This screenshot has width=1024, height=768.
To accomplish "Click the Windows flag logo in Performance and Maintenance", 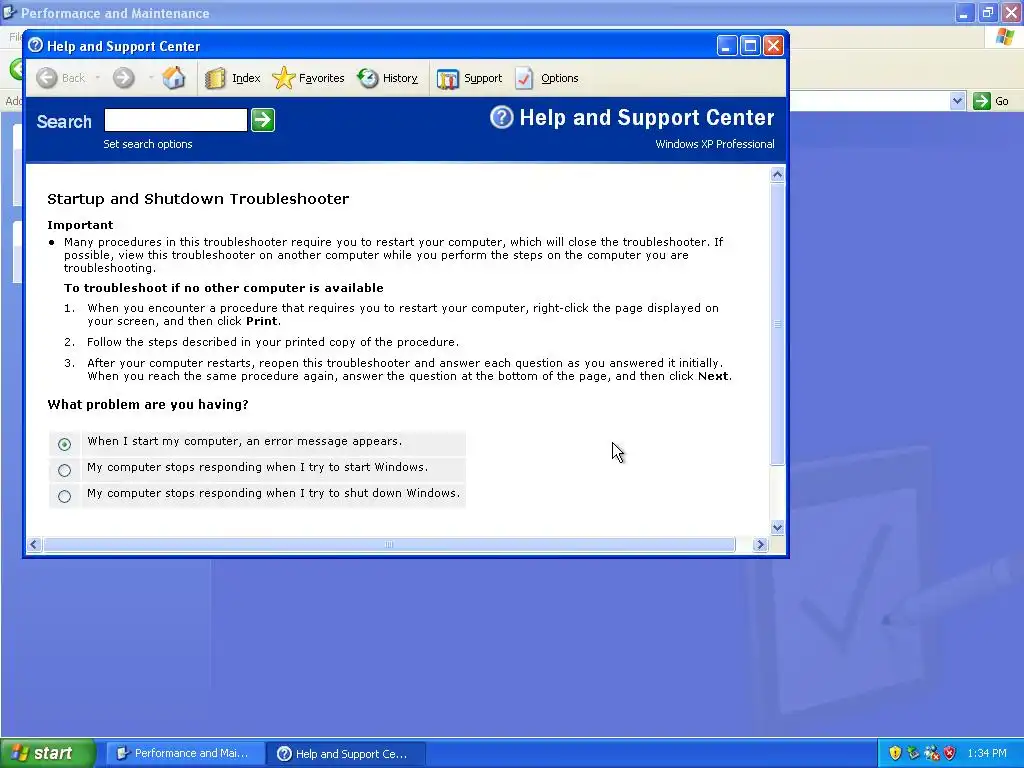I will click(x=1005, y=37).
